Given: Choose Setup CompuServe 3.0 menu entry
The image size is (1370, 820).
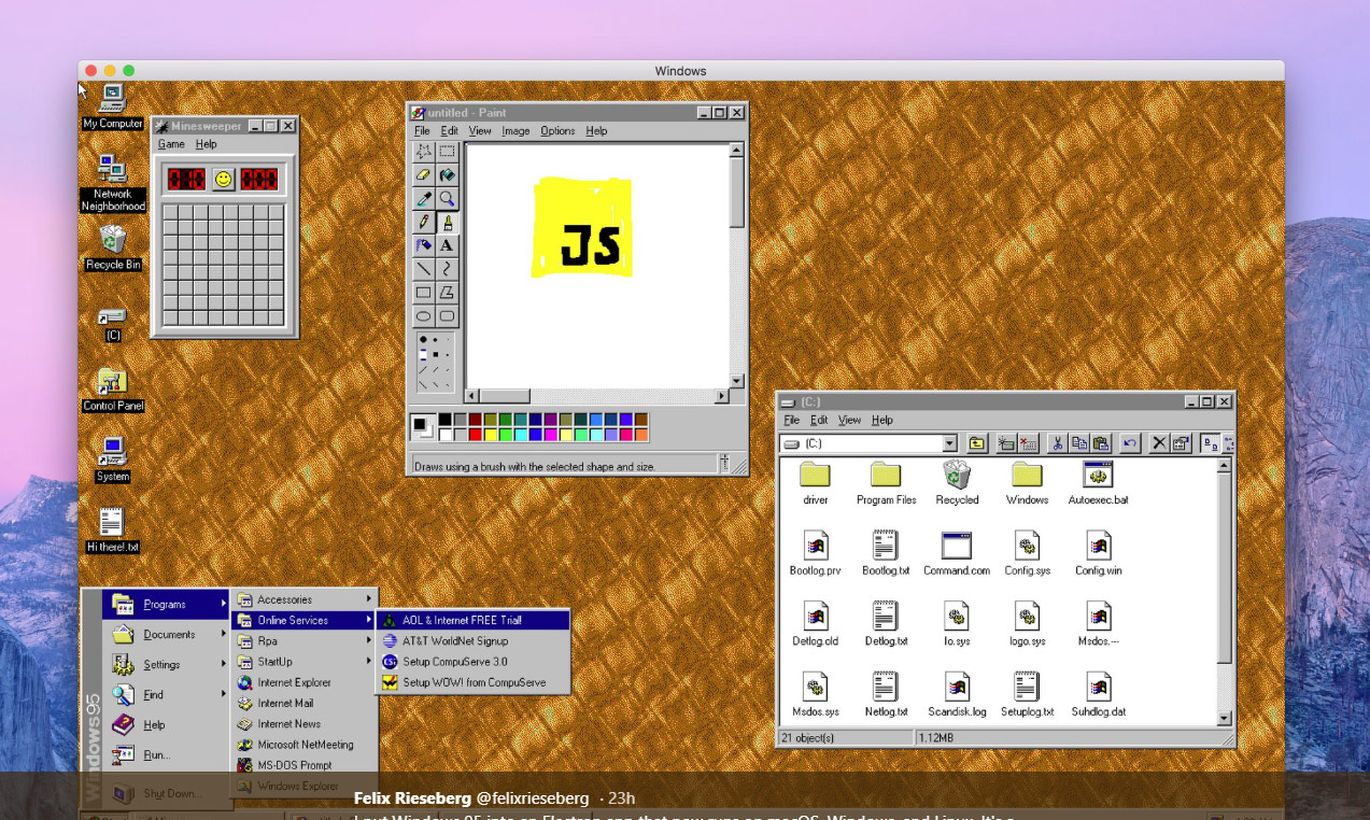Looking at the screenshot, I should tap(473, 662).
